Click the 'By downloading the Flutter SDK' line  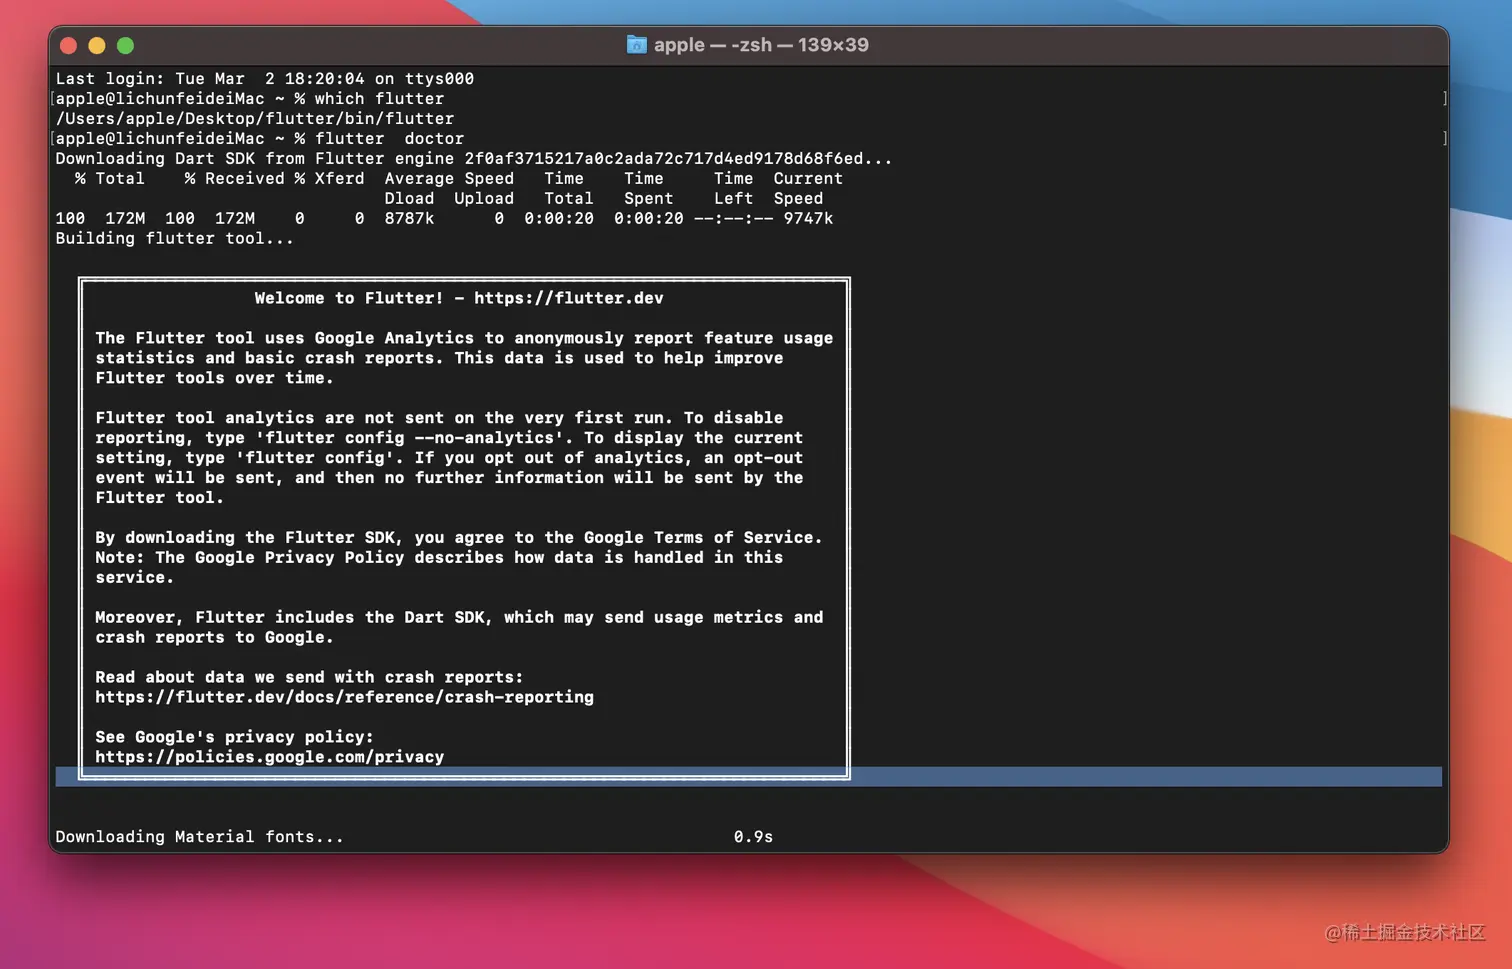[x=459, y=538]
